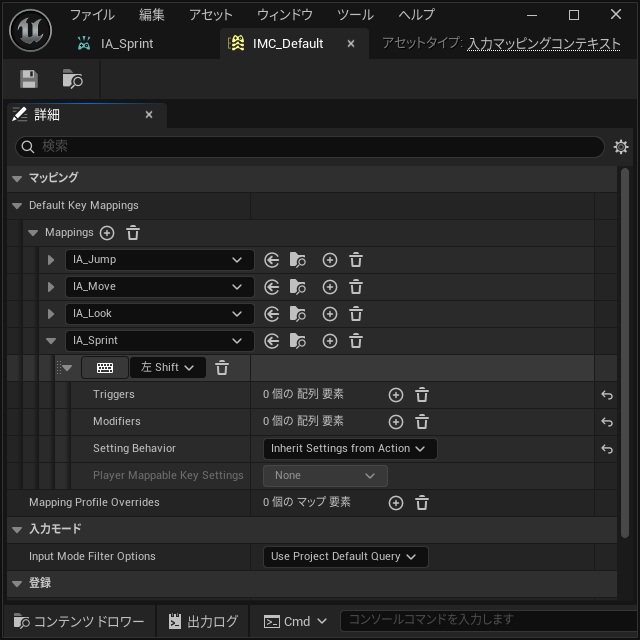640x640 pixels.
Task: Use selected asset for the IA_Move row
Action: [x=271, y=287]
